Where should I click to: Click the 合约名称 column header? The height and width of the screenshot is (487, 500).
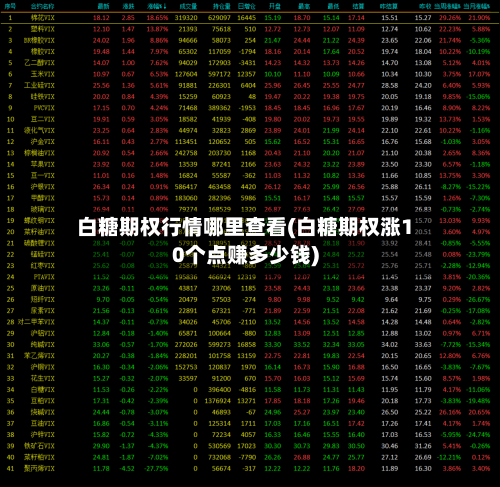(x=42, y=6)
